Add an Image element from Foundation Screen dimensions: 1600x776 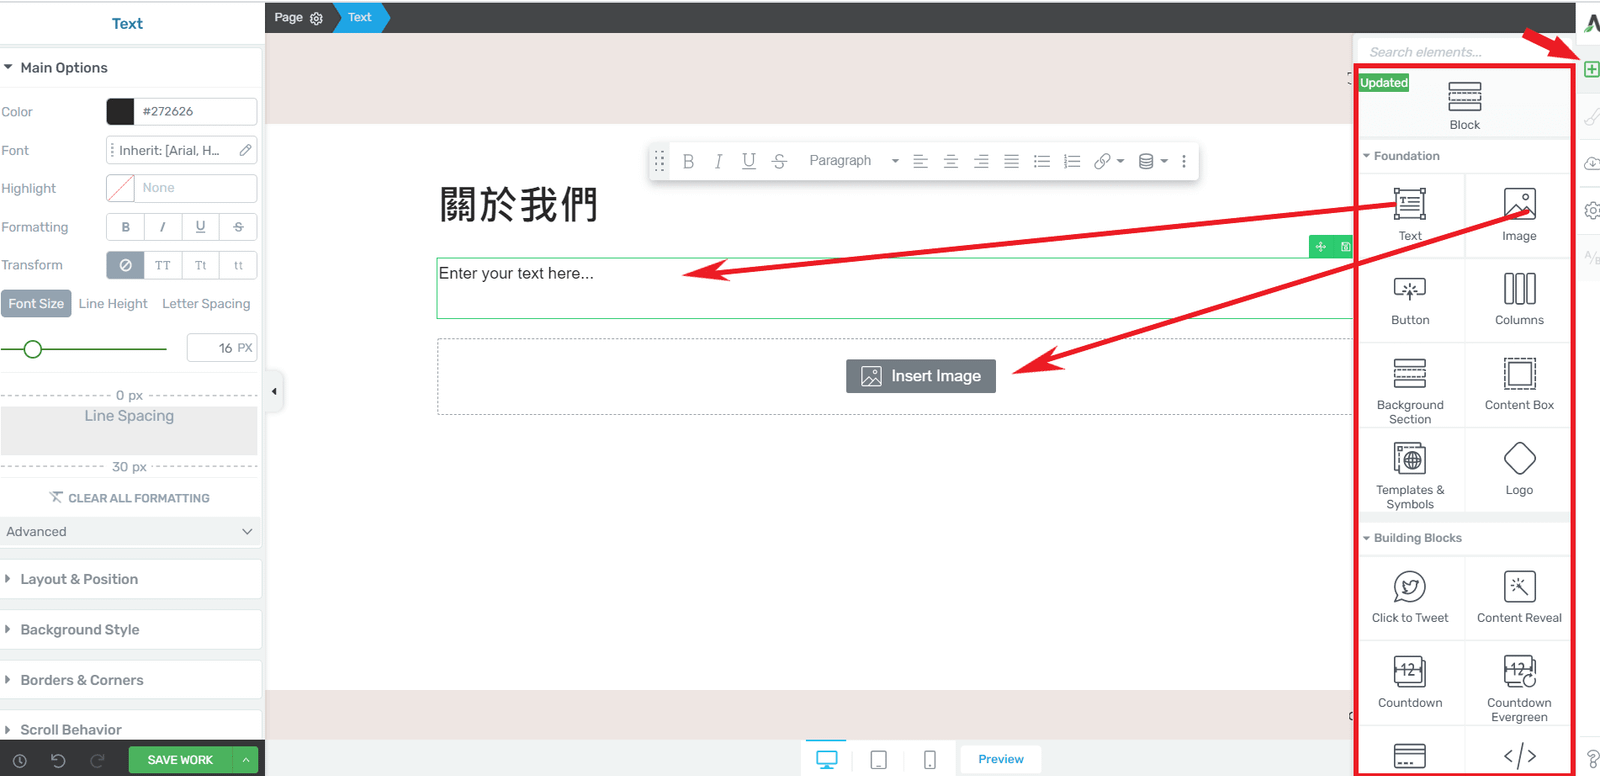1519,215
